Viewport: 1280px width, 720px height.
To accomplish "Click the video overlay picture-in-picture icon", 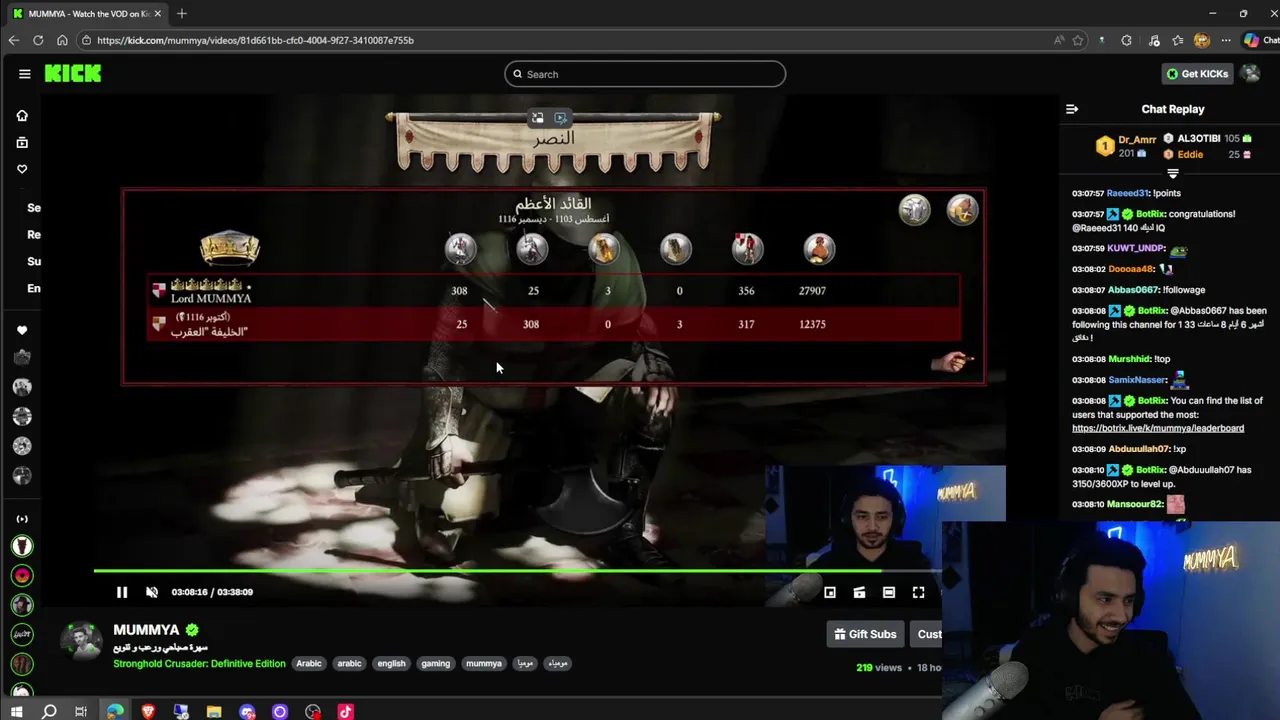I will click(x=537, y=118).
